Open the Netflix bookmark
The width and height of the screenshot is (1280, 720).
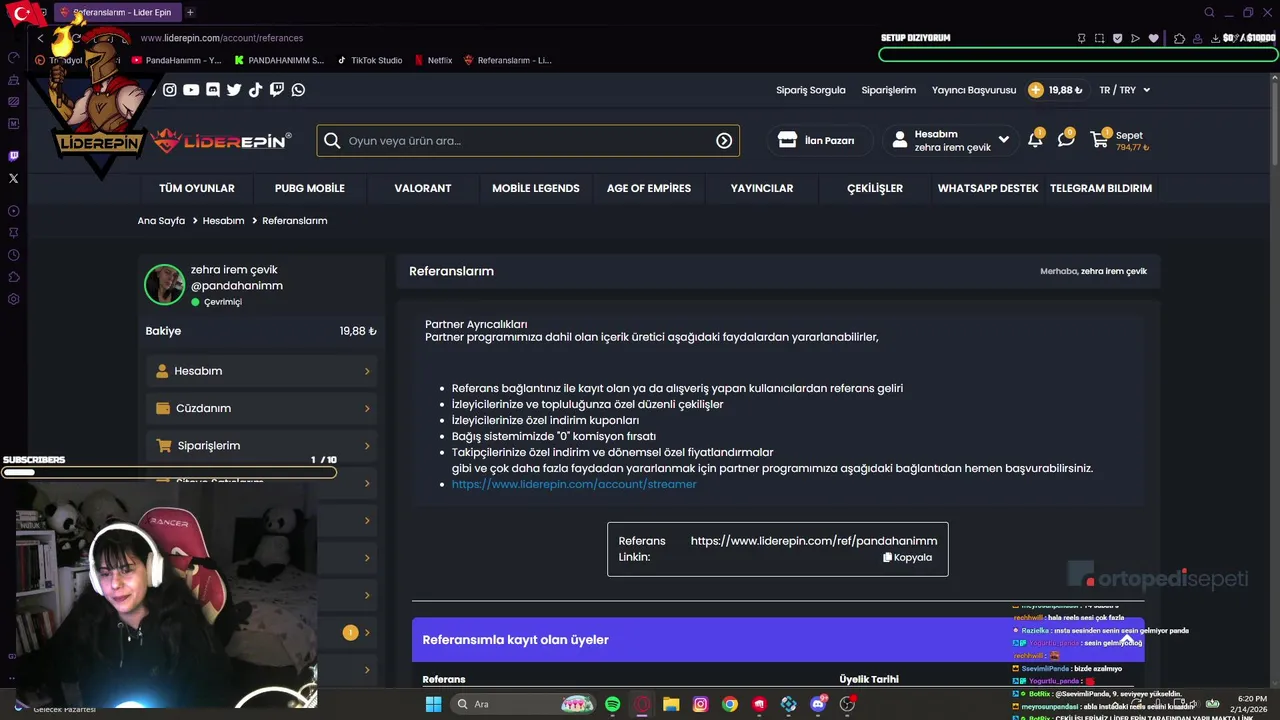click(x=434, y=60)
